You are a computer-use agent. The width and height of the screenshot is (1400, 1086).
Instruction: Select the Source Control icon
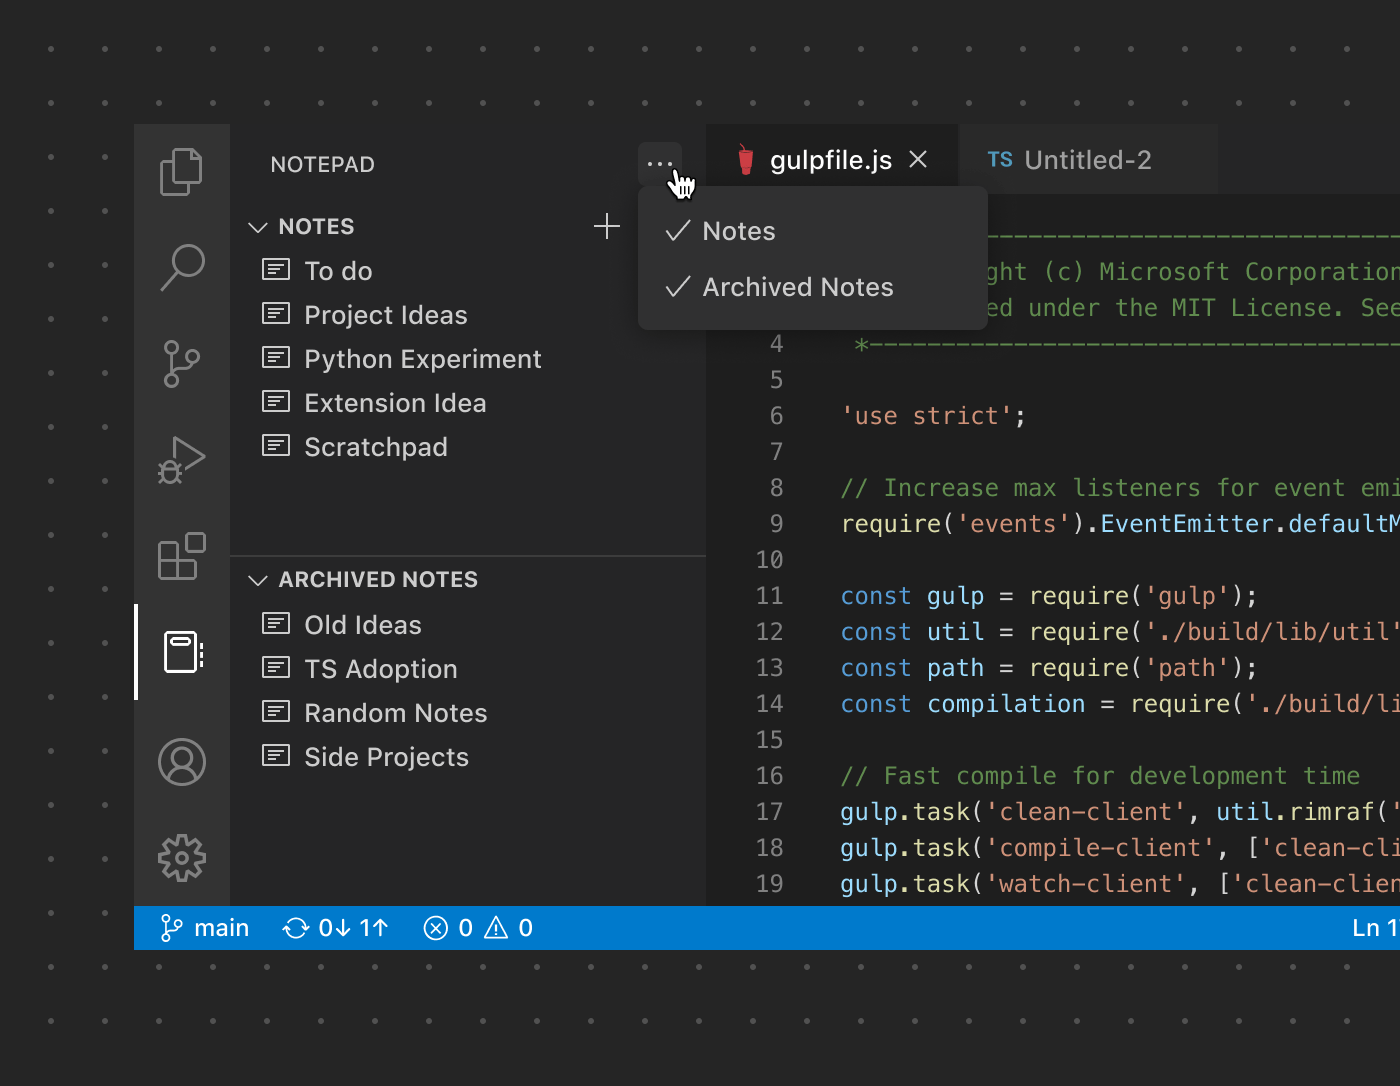coord(181,364)
